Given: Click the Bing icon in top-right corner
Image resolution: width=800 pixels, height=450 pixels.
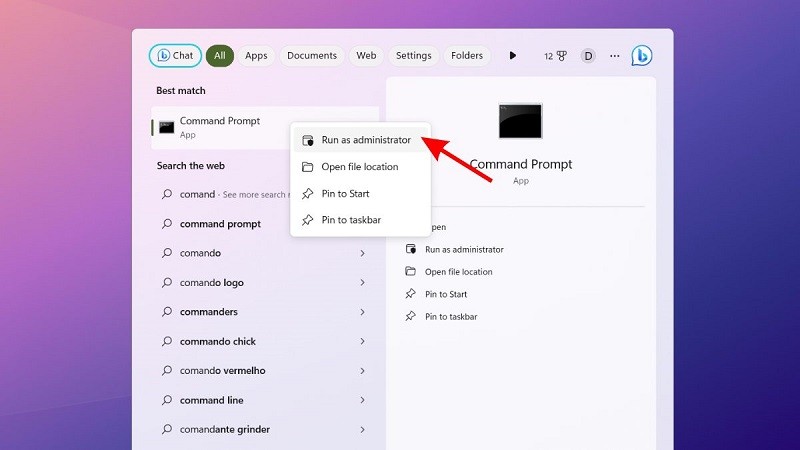Looking at the screenshot, I should [x=642, y=56].
